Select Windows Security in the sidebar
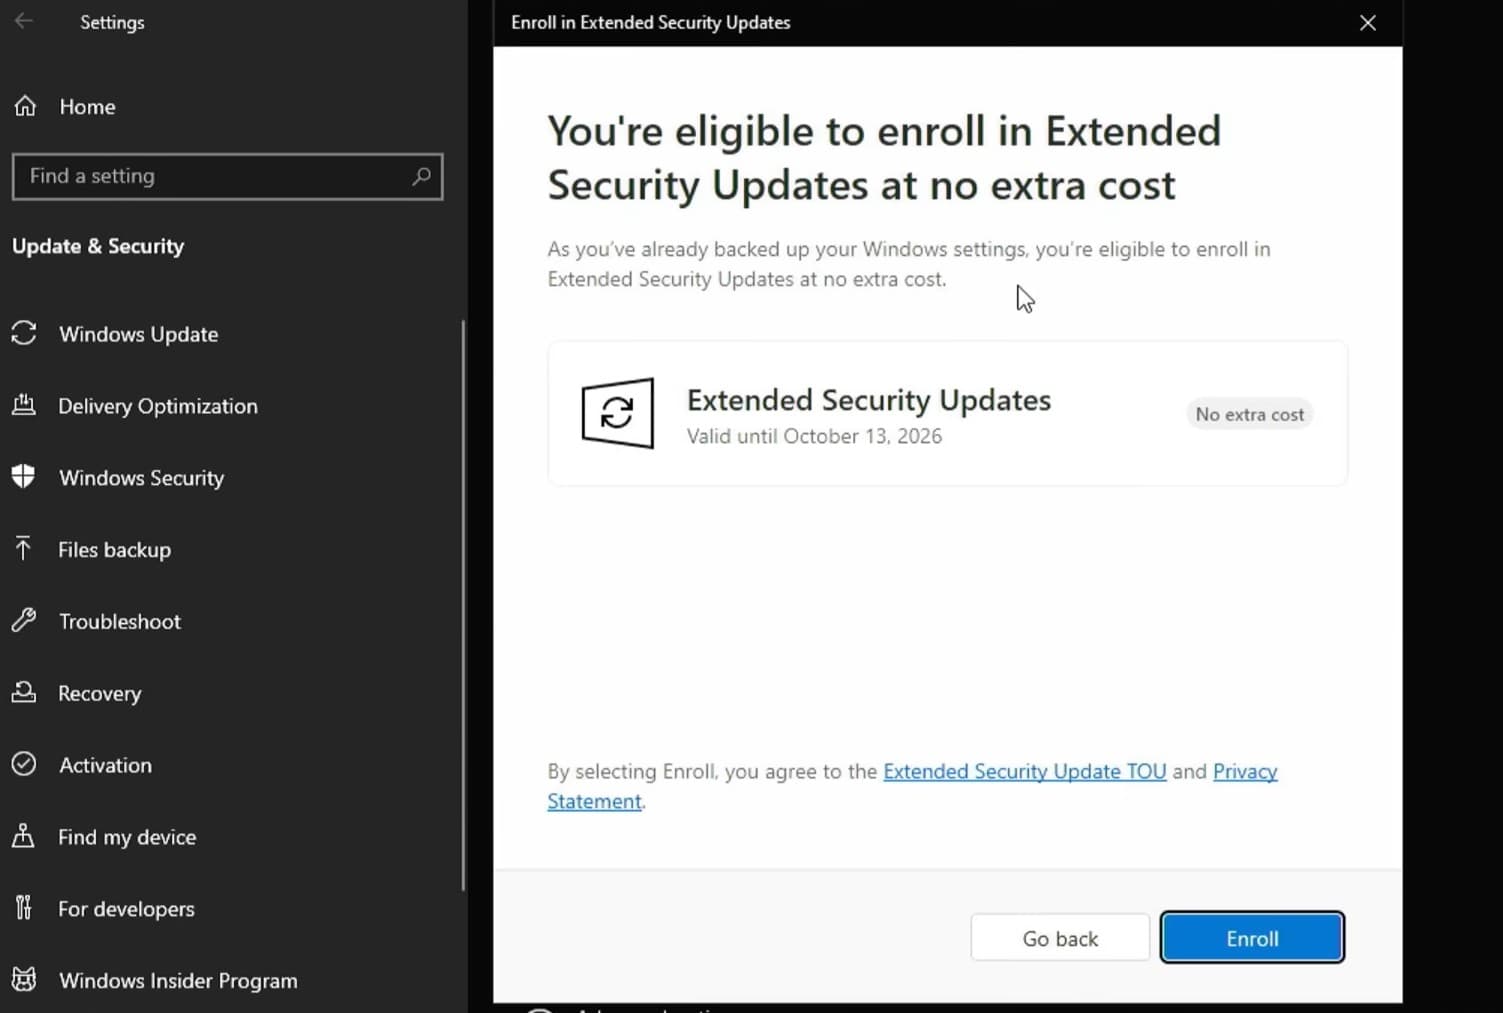 click(141, 478)
